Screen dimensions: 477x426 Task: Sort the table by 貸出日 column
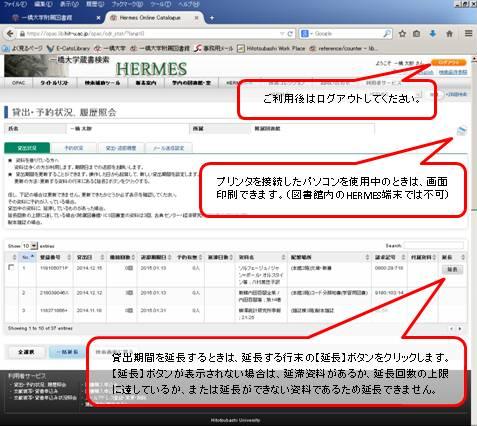tap(90, 257)
